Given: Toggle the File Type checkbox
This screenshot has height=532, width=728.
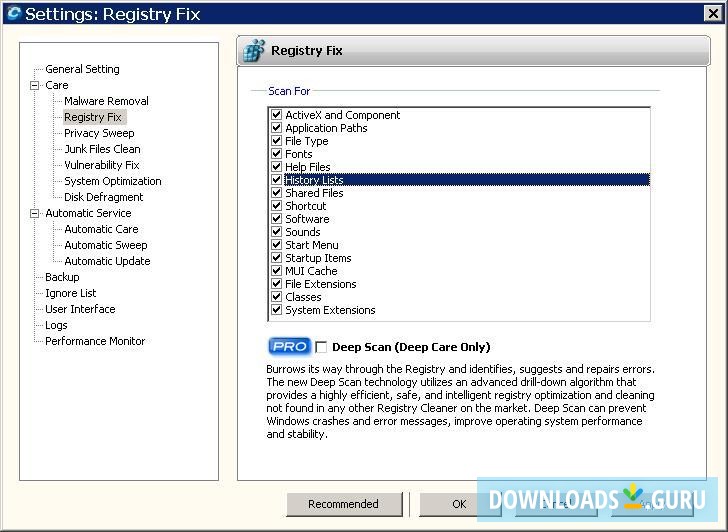Looking at the screenshot, I should [x=277, y=140].
